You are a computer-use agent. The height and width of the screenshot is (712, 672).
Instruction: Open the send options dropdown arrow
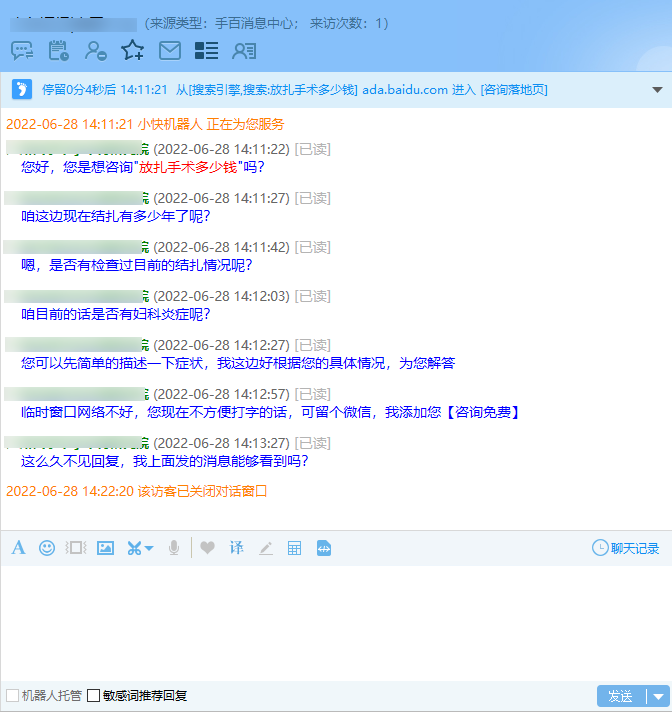(659, 697)
